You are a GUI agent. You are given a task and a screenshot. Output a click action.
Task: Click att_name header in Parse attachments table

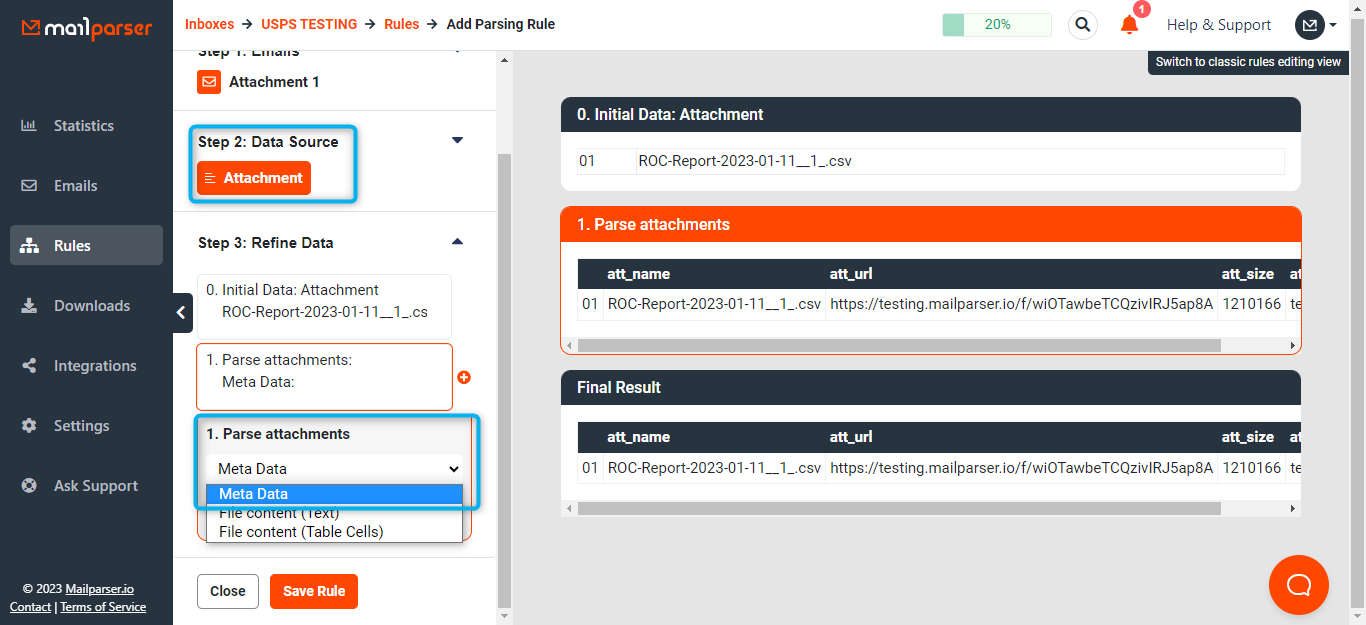(638, 274)
